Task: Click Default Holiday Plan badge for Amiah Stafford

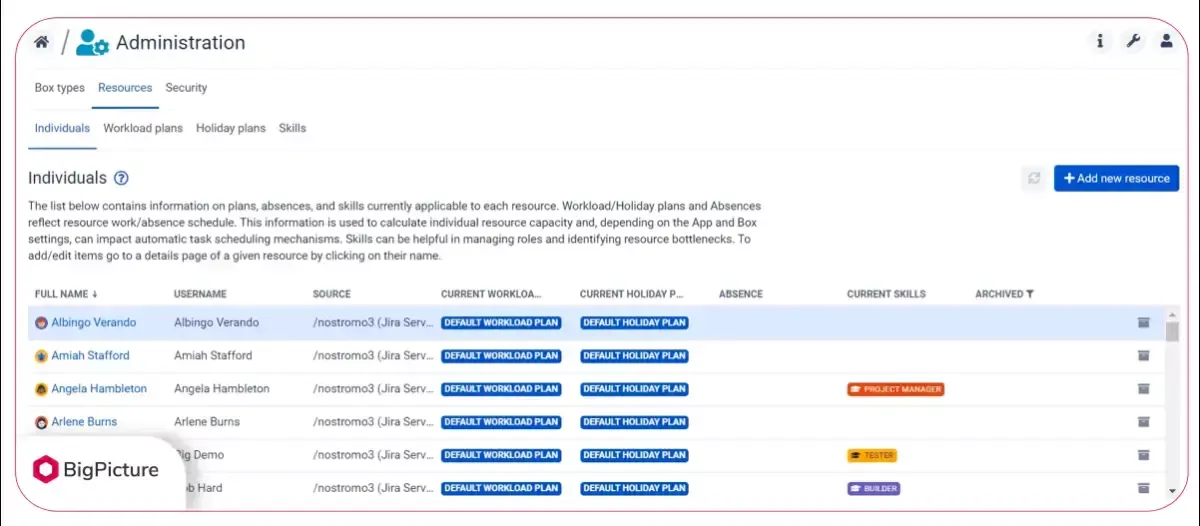Action: 634,356
